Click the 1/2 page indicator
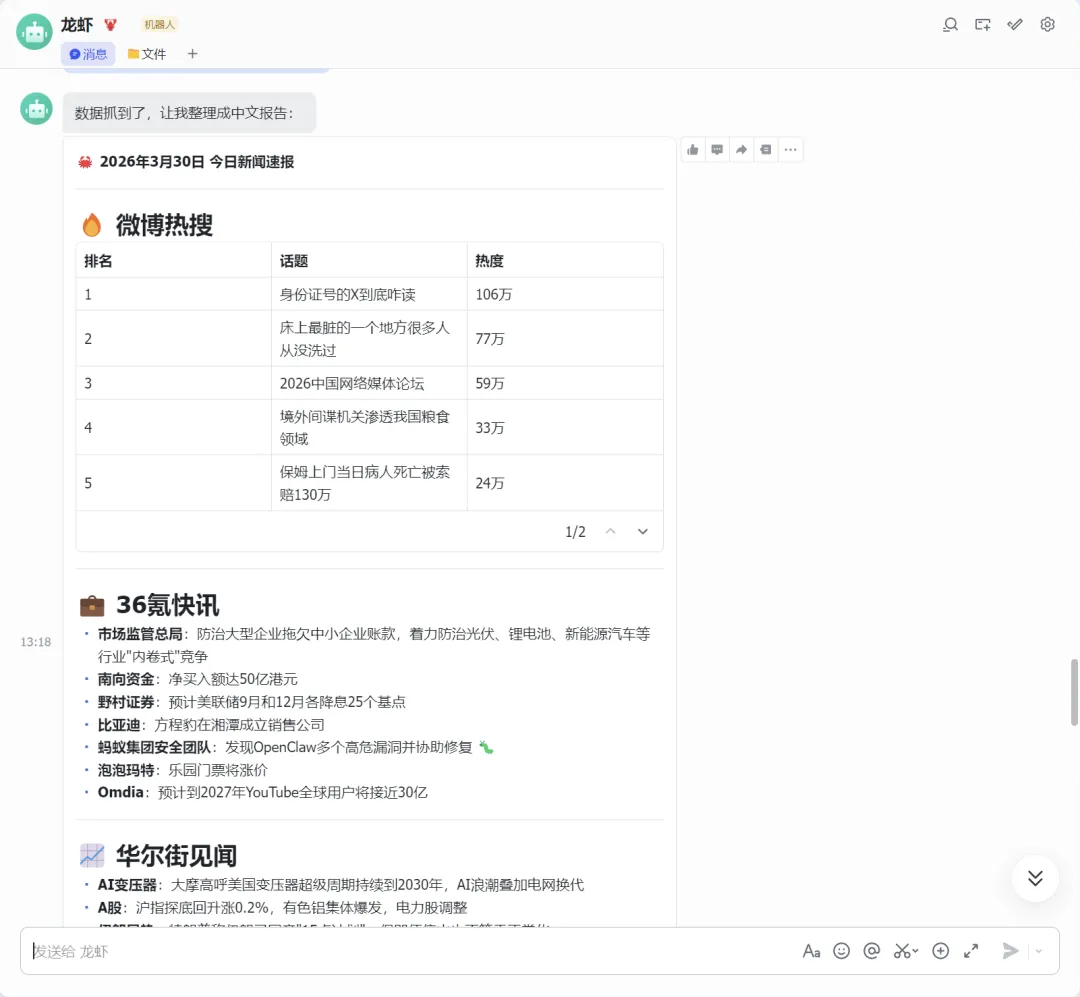1080x997 pixels. pyautogui.click(x=575, y=532)
